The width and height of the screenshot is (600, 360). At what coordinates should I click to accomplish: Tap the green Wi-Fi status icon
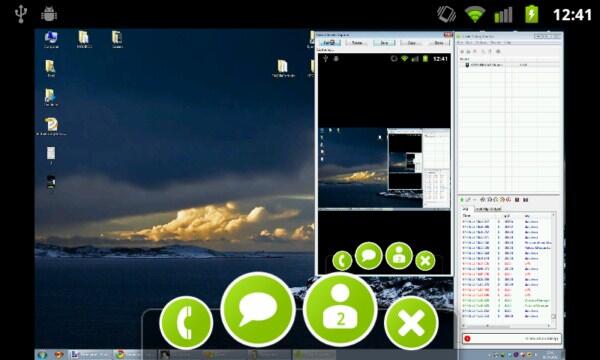point(474,15)
